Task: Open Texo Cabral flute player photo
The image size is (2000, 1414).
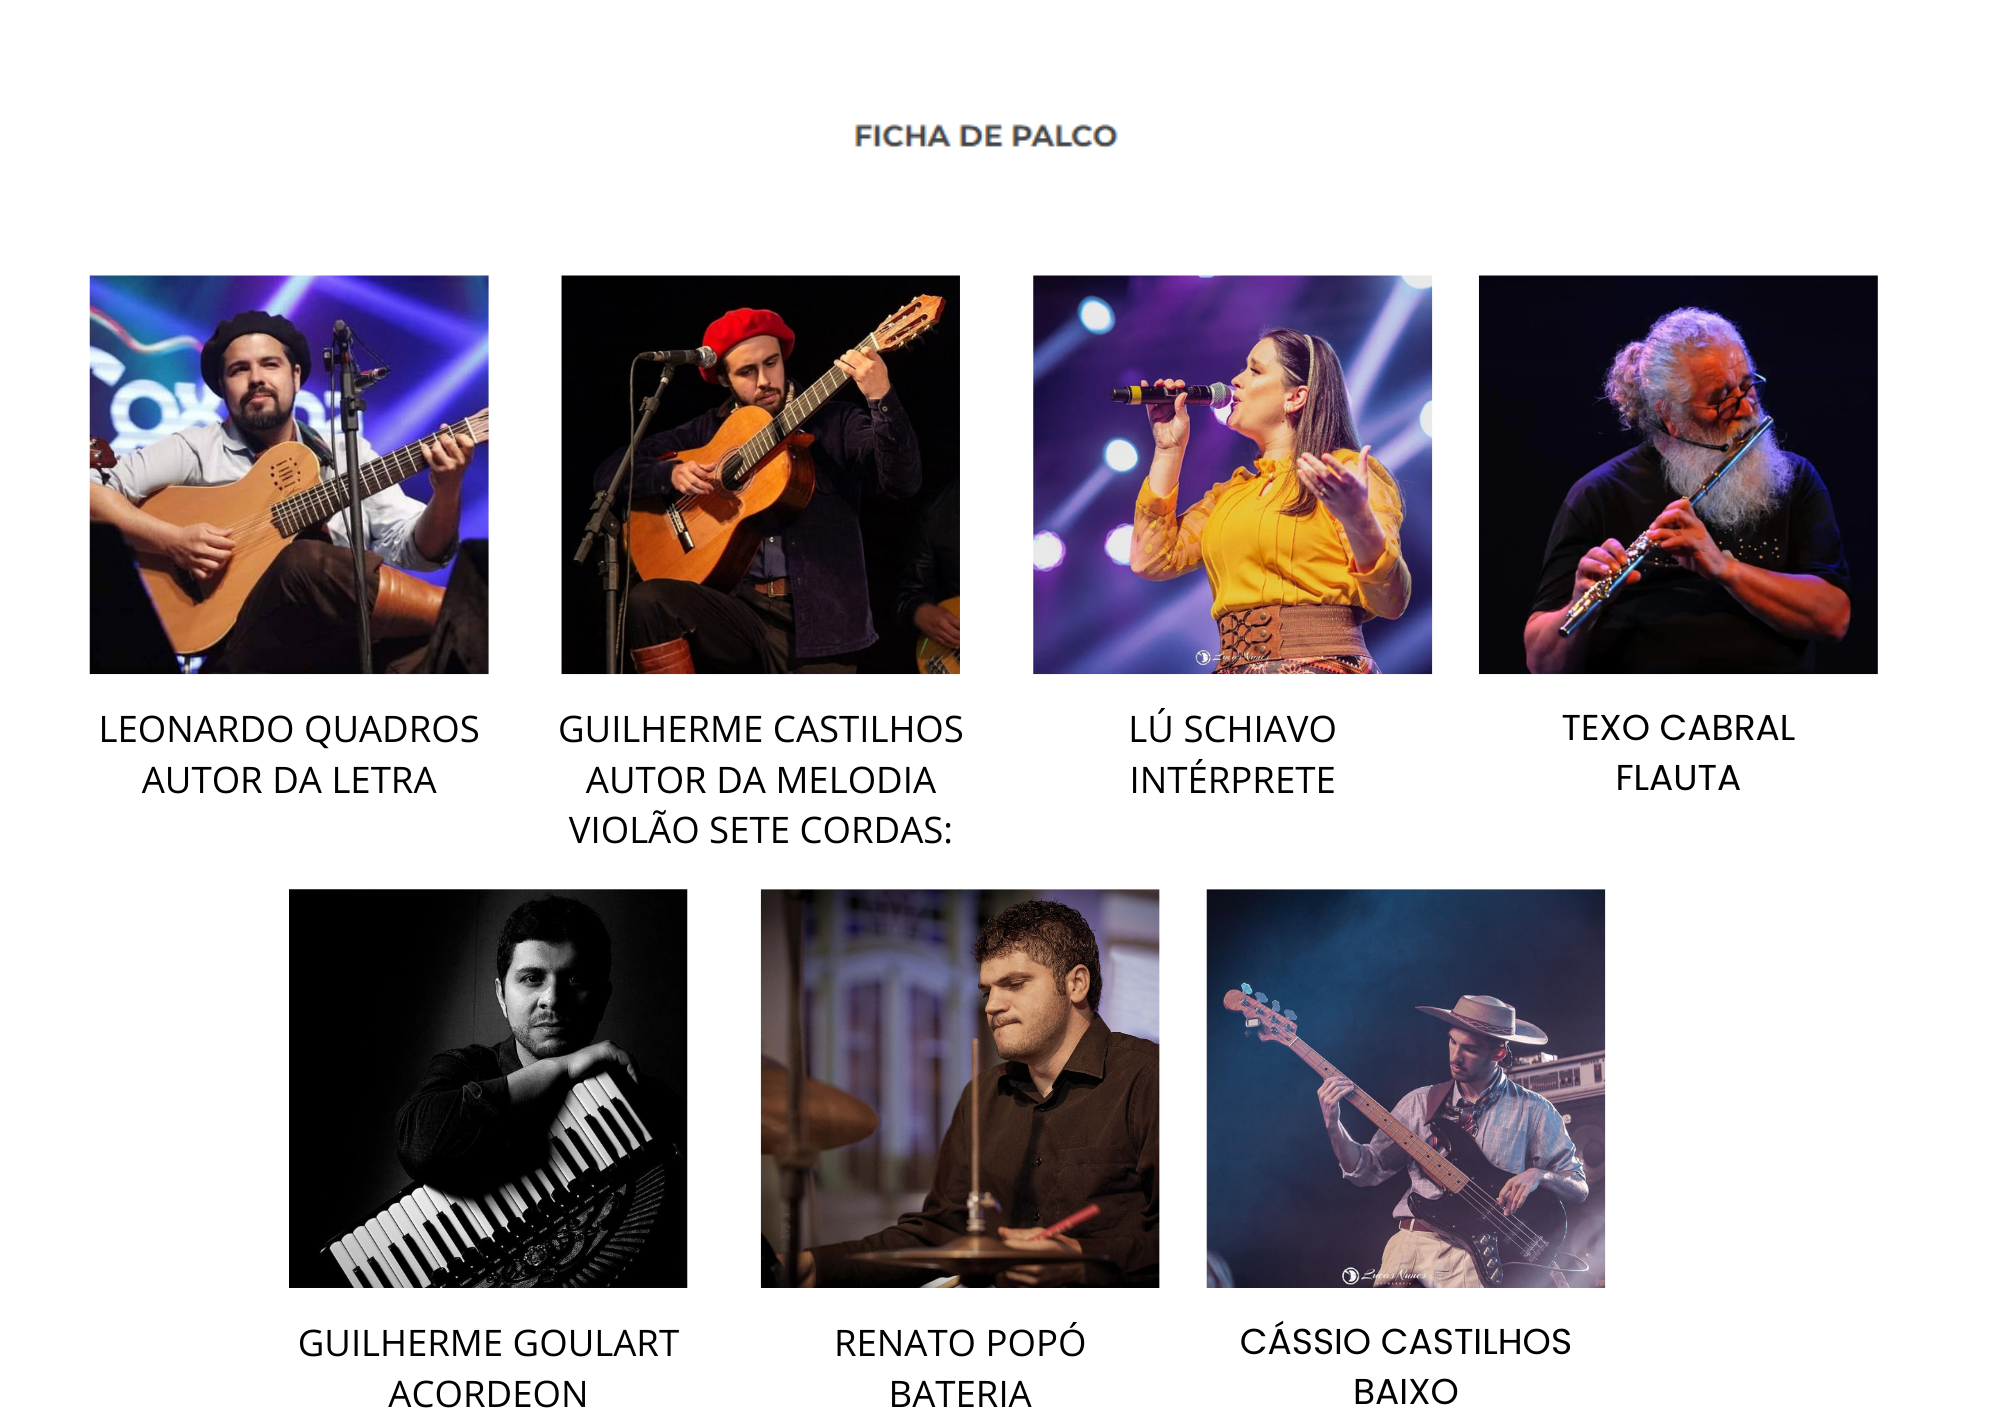Action: [x=1678, y=474]
